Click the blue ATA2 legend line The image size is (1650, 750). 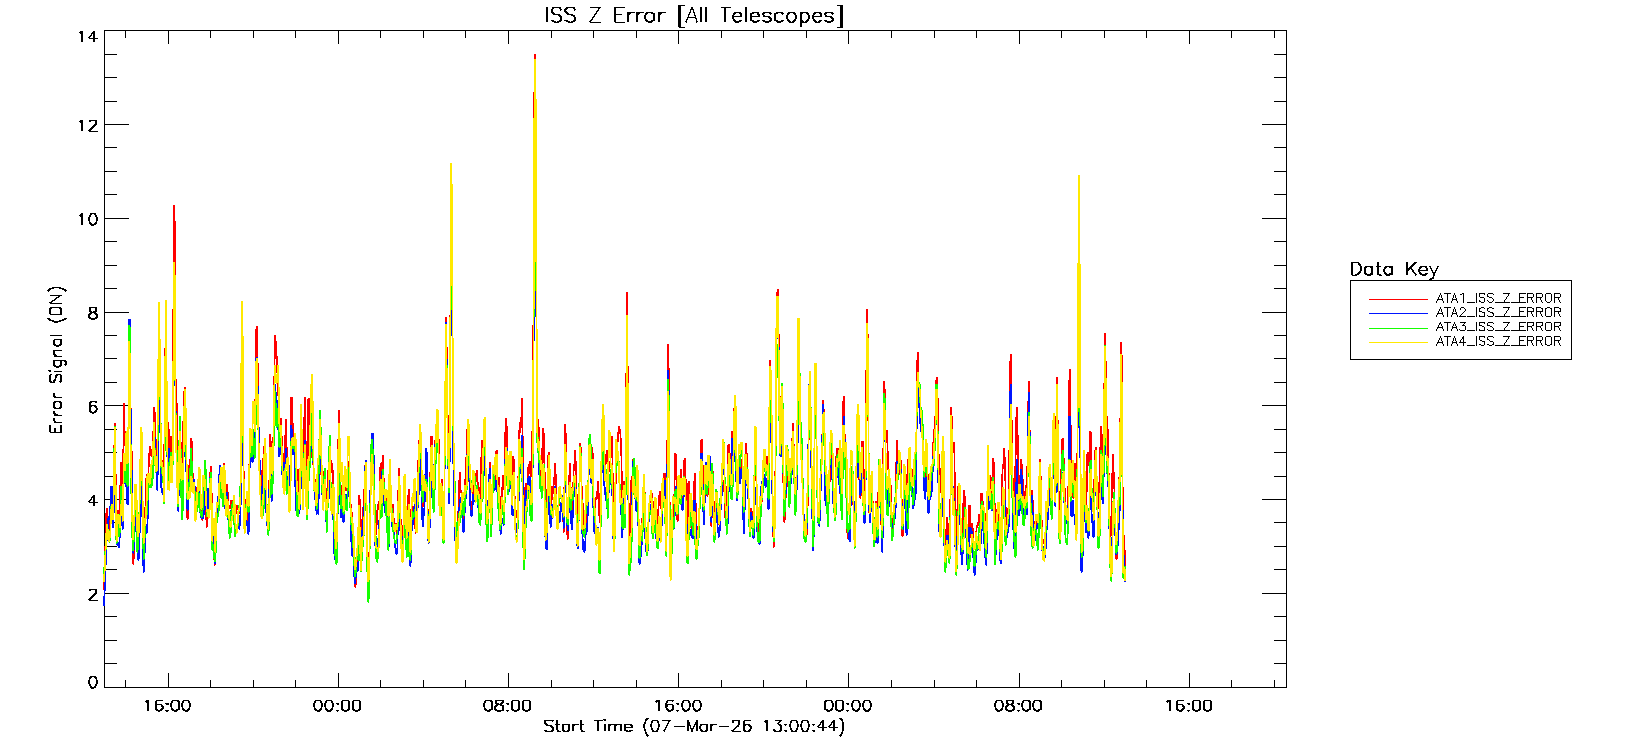coord(1398,313)
